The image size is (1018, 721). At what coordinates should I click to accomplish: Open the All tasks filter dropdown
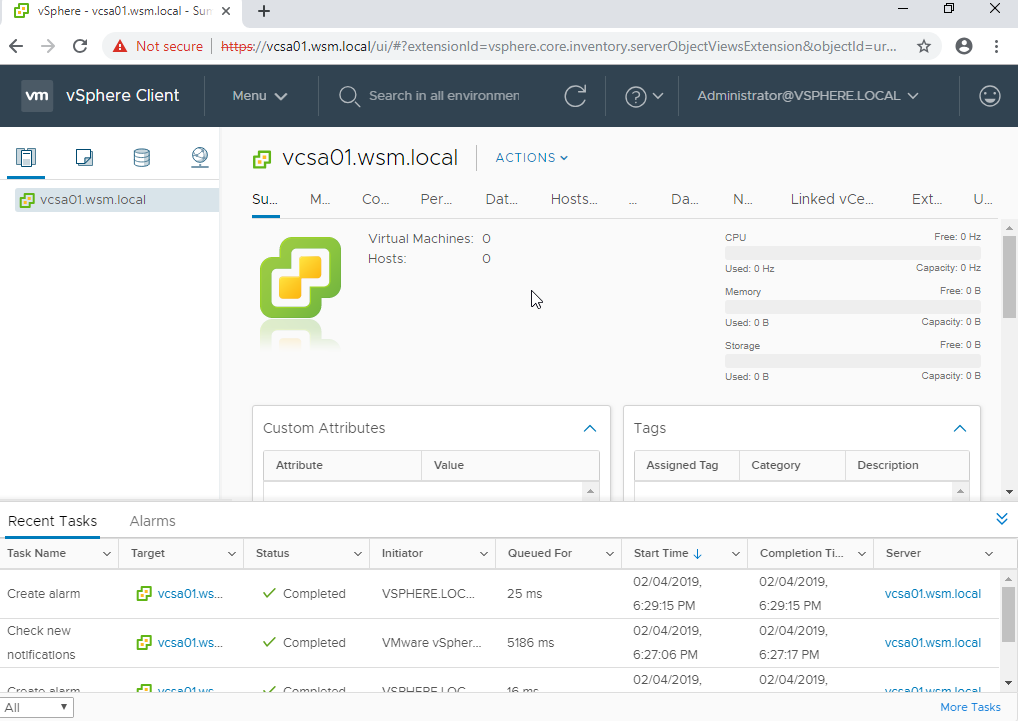point(37,707)
